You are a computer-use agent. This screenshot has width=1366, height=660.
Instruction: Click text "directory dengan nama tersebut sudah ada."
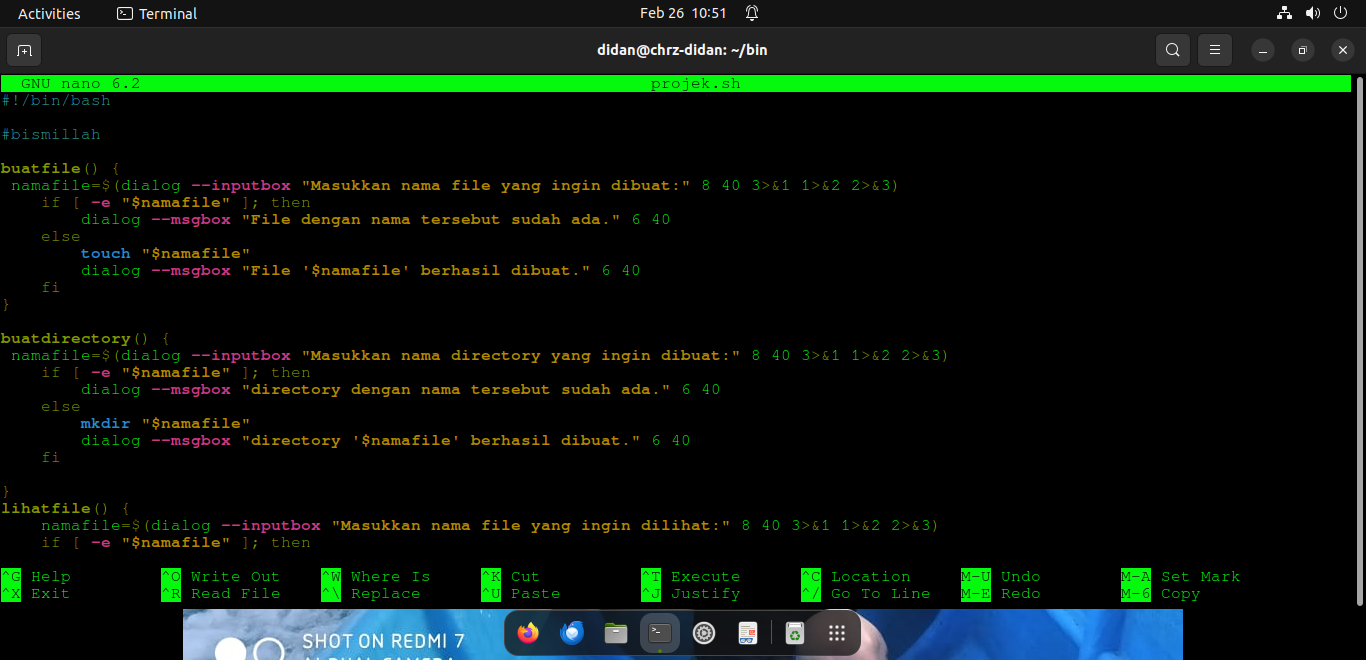click(456, 390)
